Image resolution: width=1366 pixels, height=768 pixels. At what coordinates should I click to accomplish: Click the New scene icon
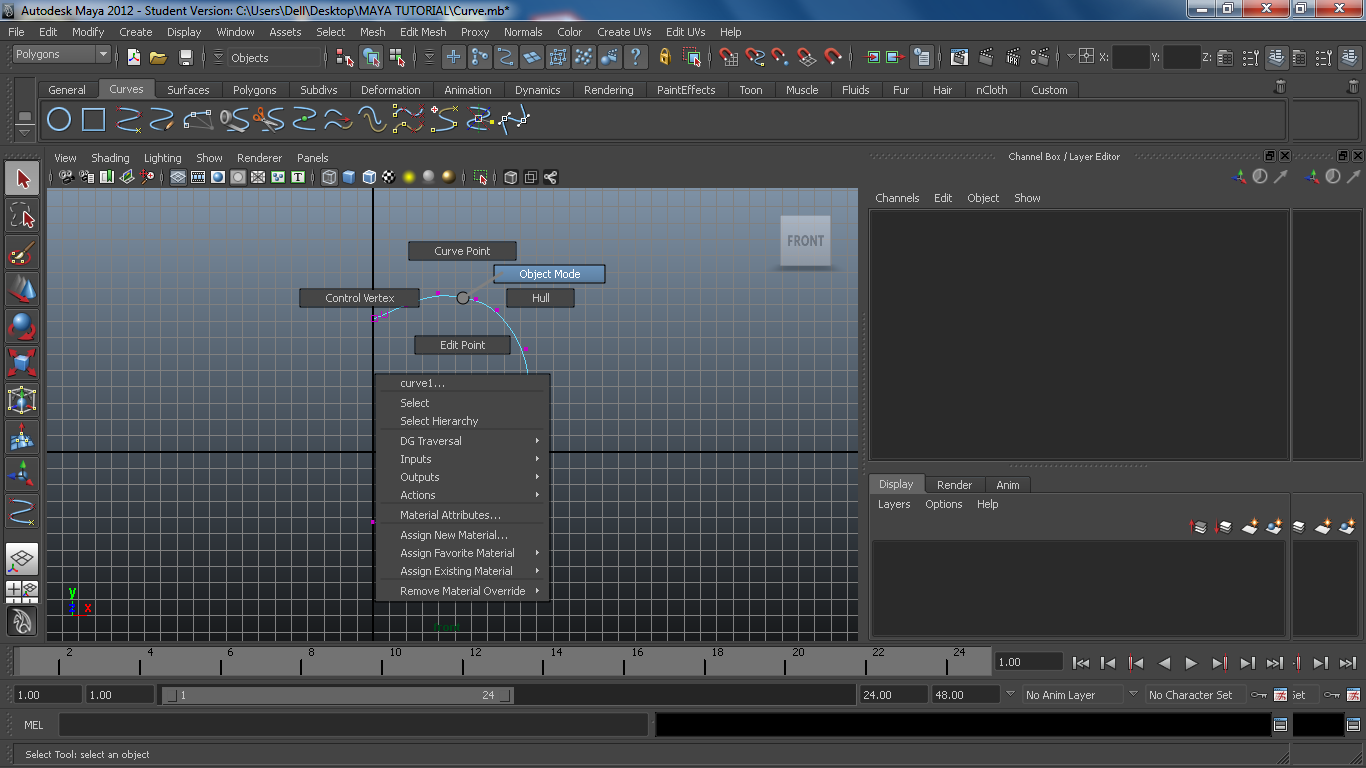pos(133,57)
